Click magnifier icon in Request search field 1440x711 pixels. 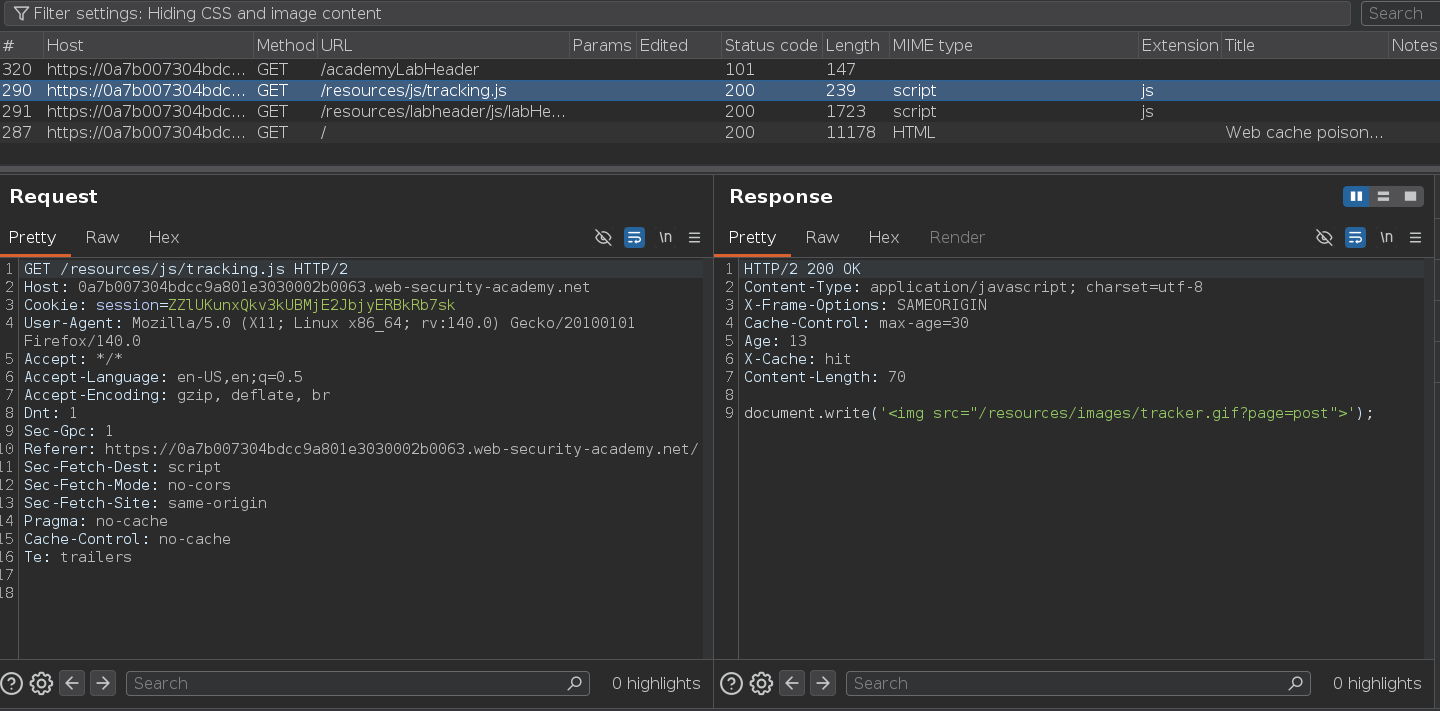point(575,683)
